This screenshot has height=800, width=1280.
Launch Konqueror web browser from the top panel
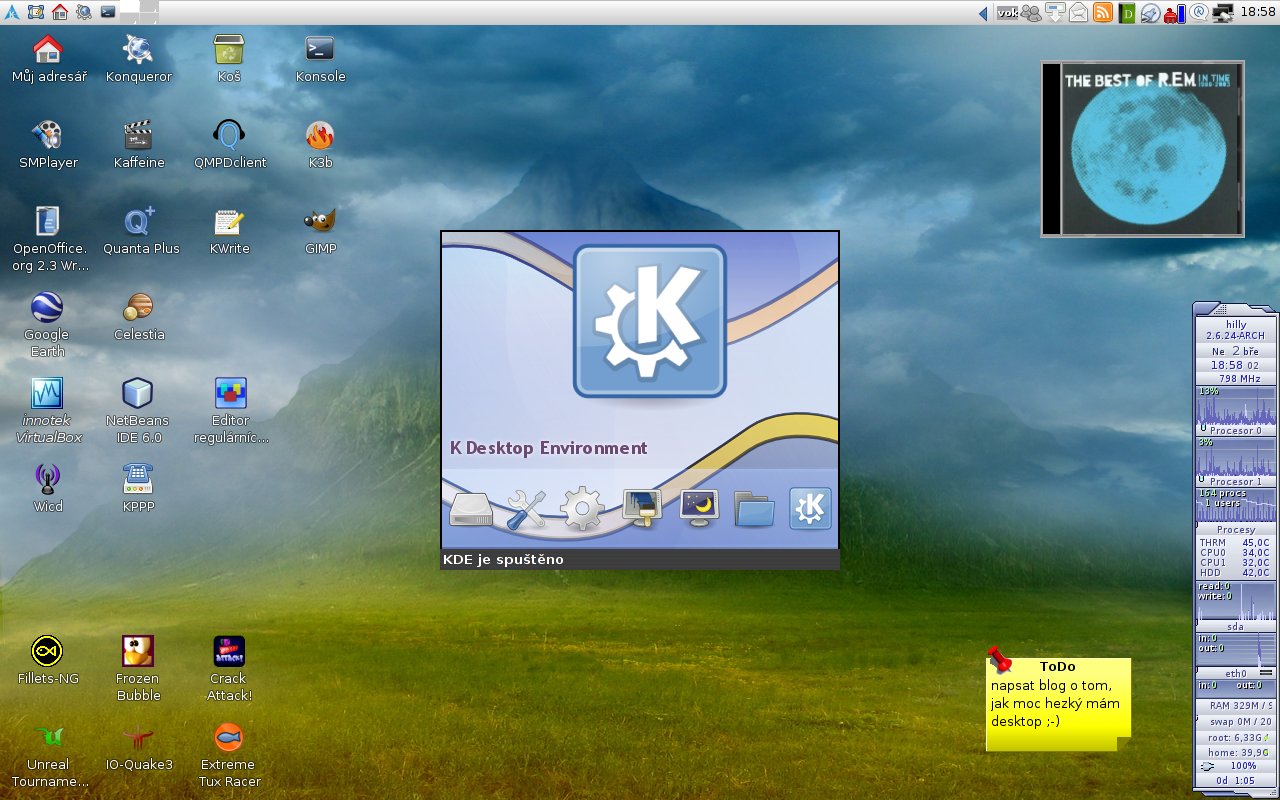84,12
